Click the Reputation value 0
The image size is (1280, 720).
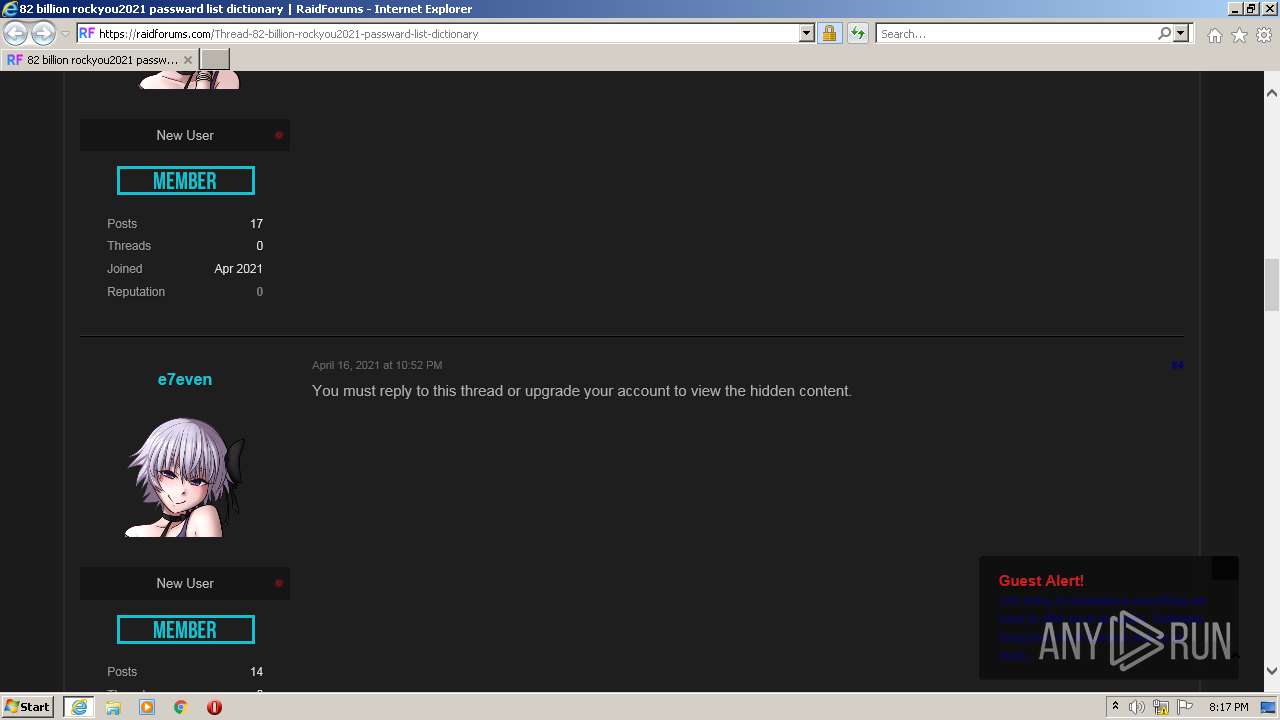(x=259, y=292)
